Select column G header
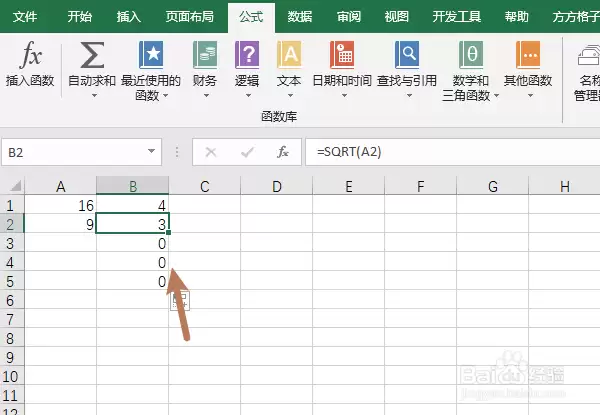Image resolution: width=600 pixels, height=415 pixels. 492,186
